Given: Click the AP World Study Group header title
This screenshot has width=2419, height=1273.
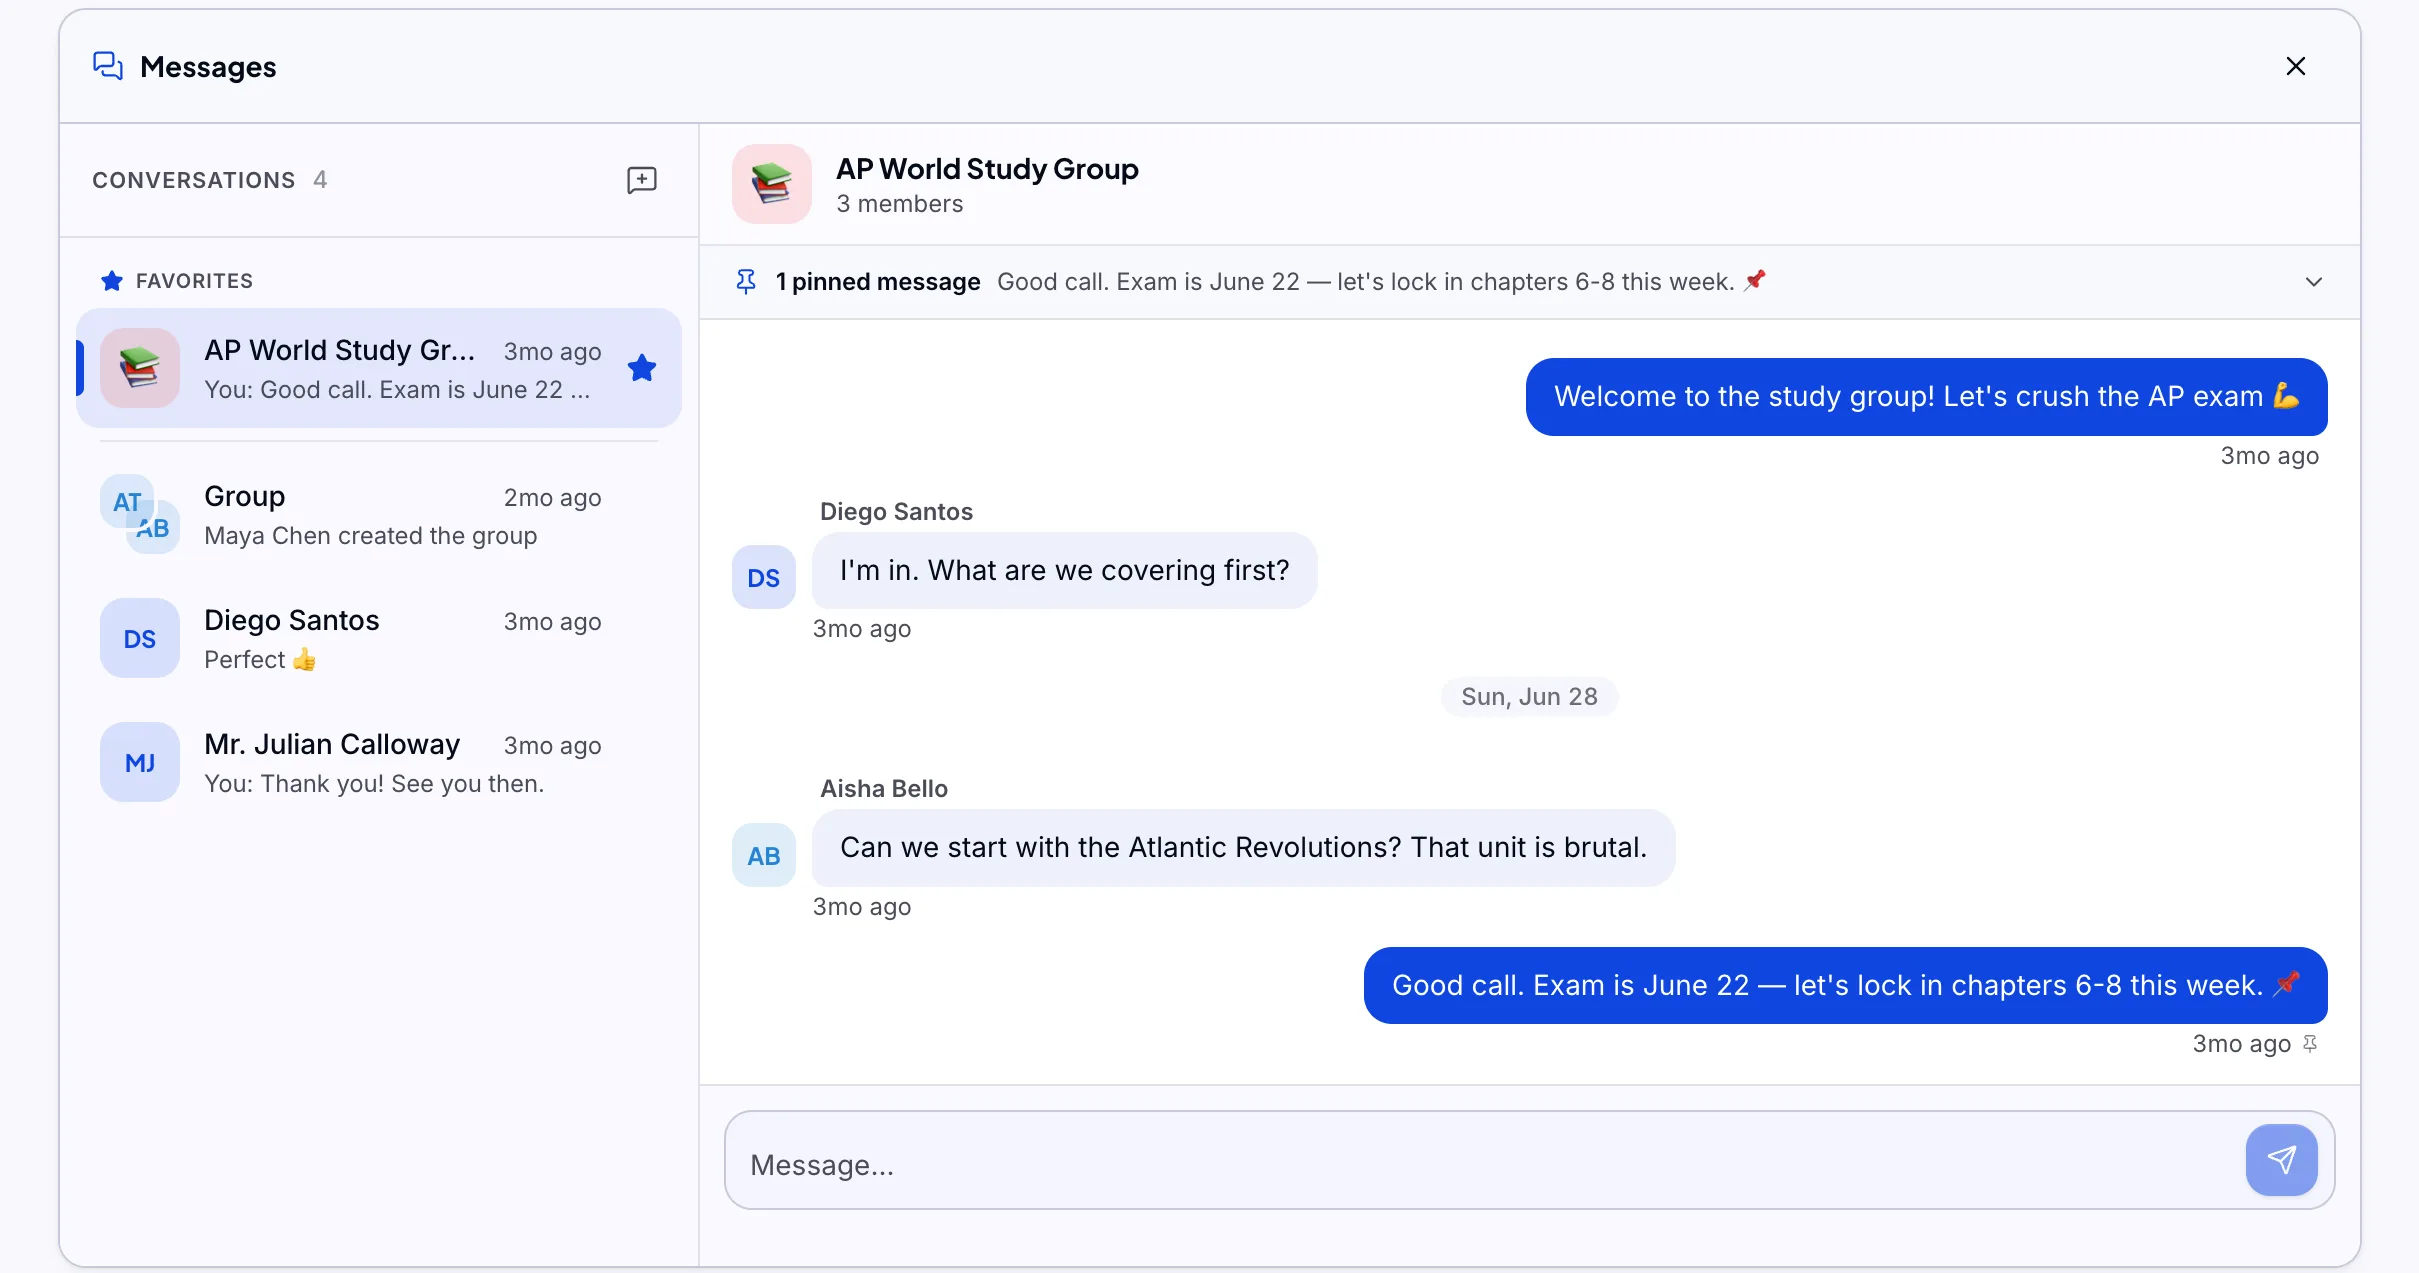Looking at the screenshot, I should tap(987, 169).
